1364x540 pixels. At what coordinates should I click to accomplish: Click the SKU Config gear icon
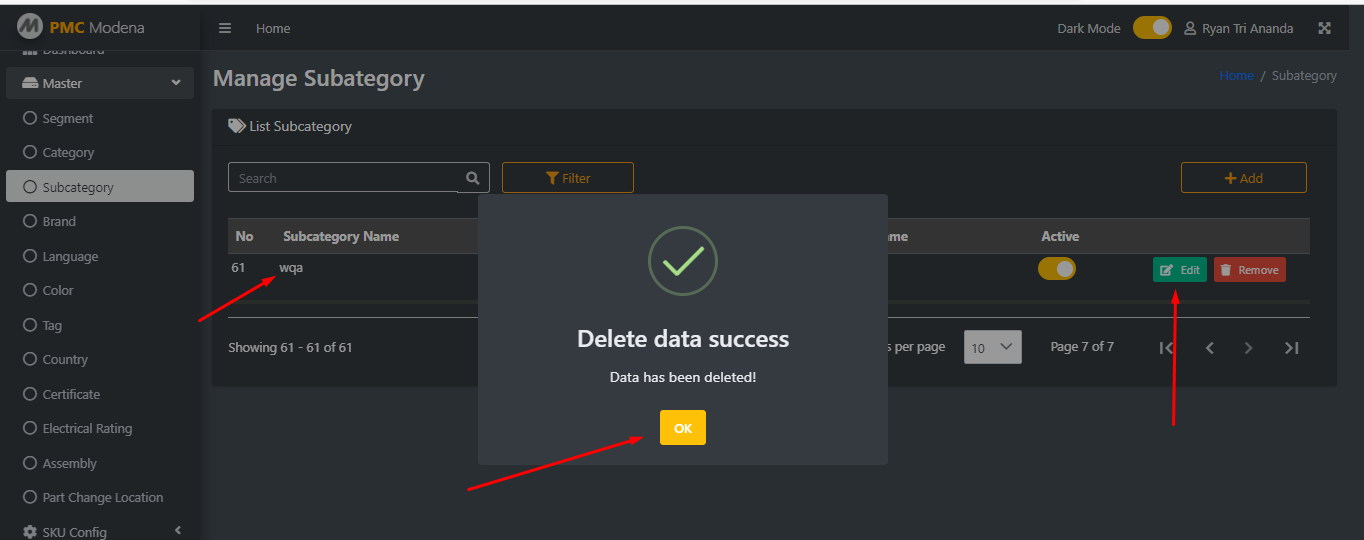point(30,532)
